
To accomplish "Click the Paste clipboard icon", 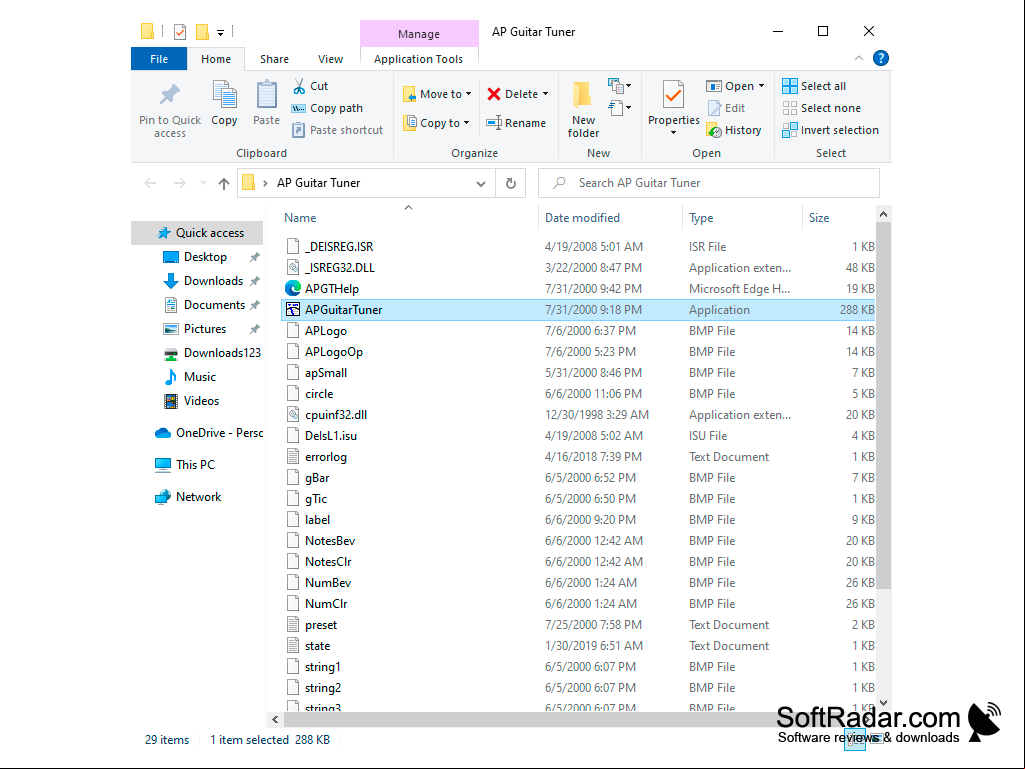I will [x=266, y=95].
